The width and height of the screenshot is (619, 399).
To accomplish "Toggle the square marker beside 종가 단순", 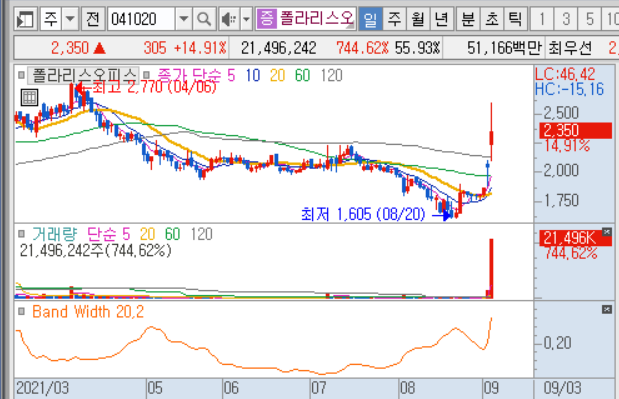I will [x=146, y=75].
